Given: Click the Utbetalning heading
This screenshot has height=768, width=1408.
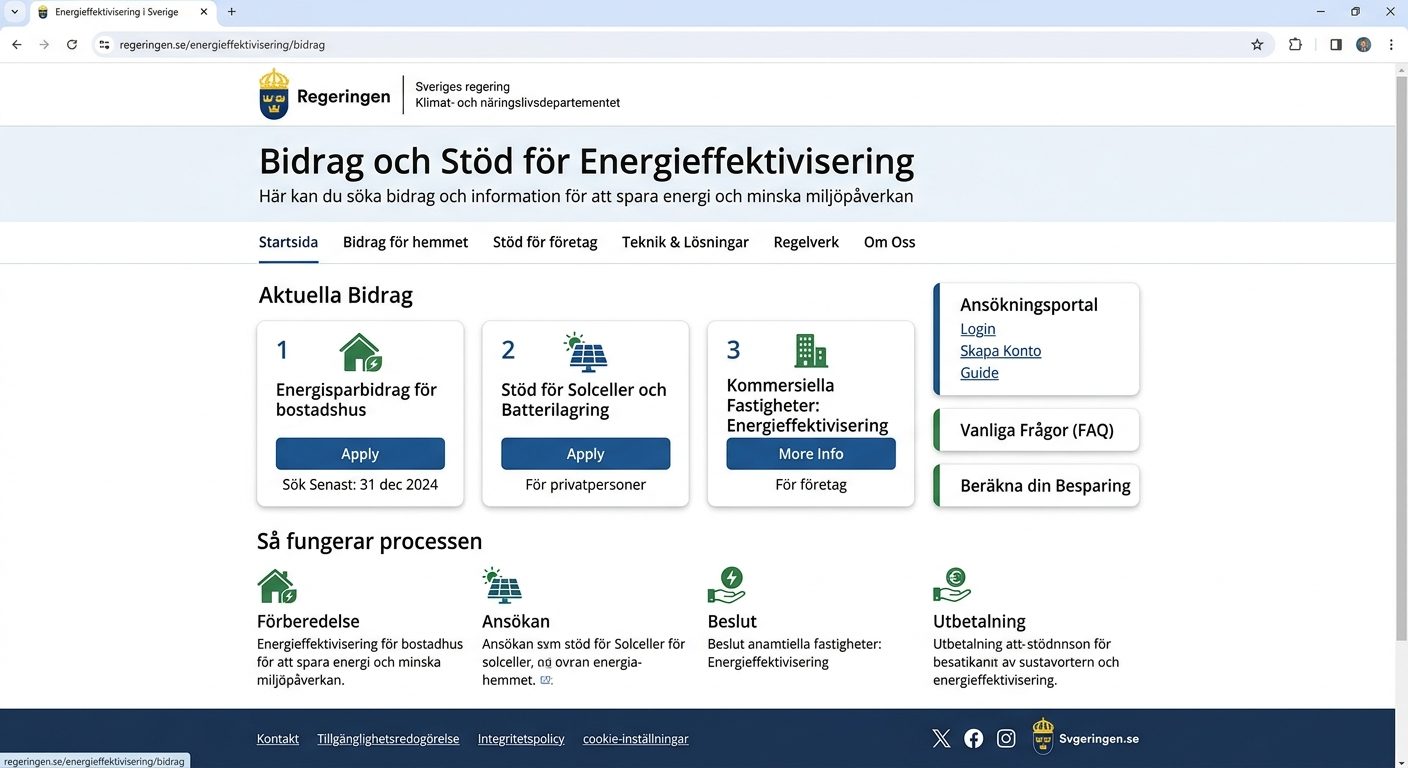Looking at the screenshot, I should pos(979,621).
